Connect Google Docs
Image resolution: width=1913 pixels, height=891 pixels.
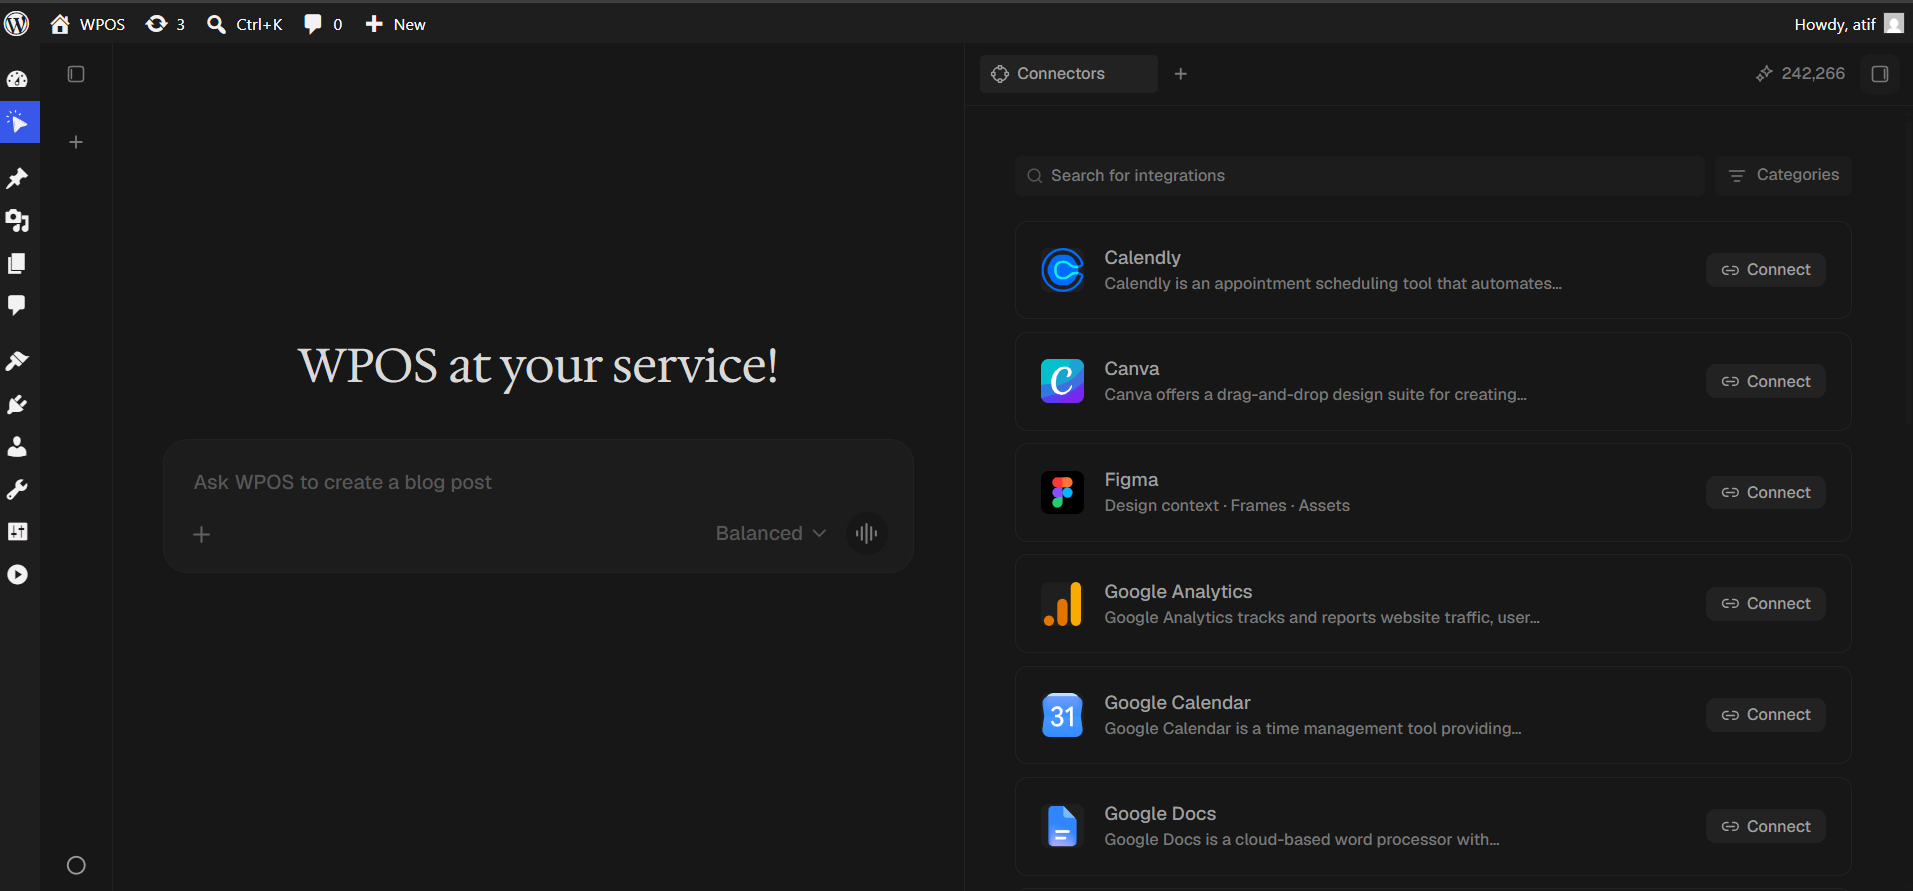[1766, 826]
